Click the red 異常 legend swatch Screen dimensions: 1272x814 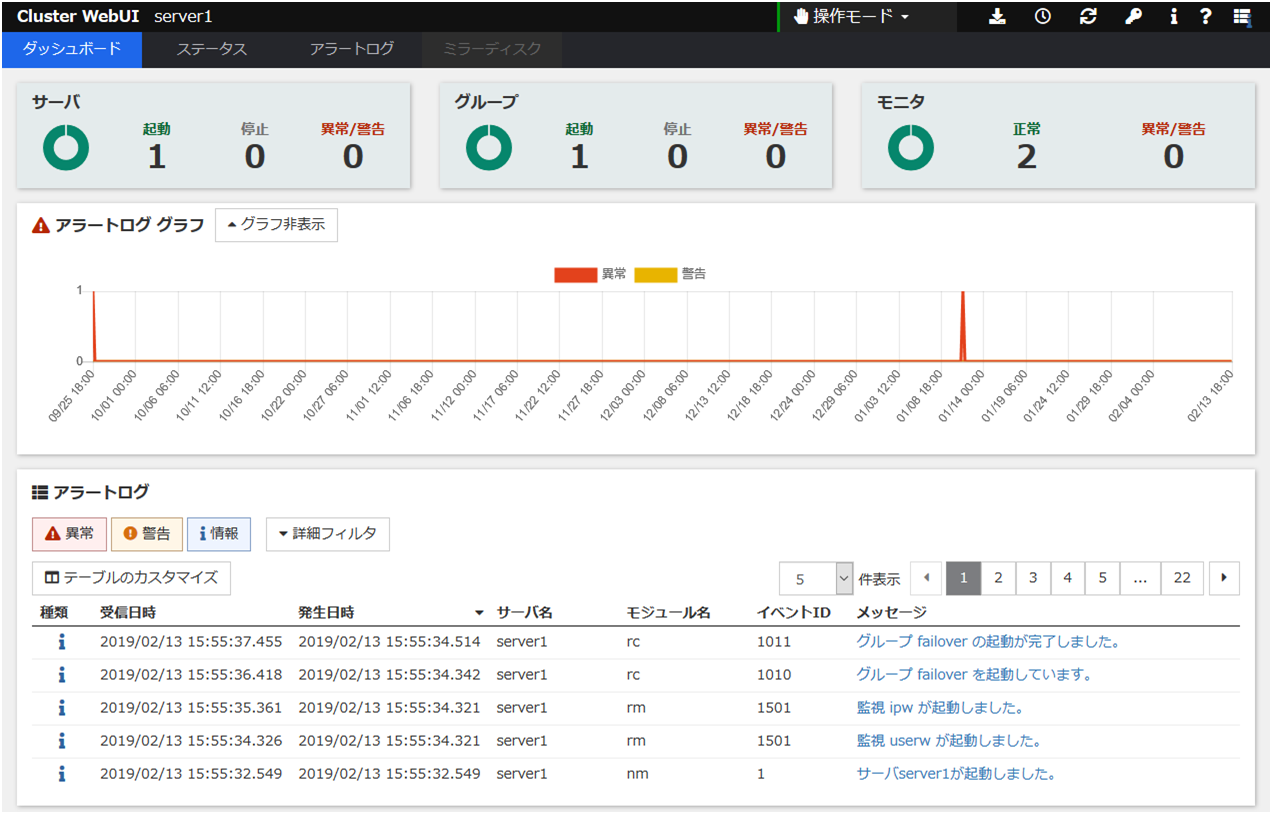[575, 274]
